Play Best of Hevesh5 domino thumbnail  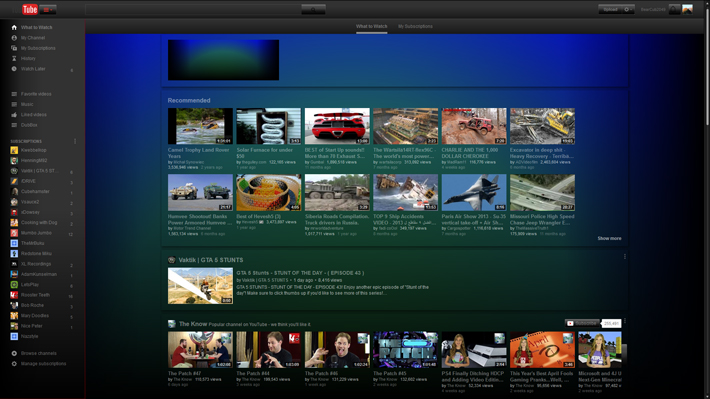269,192
